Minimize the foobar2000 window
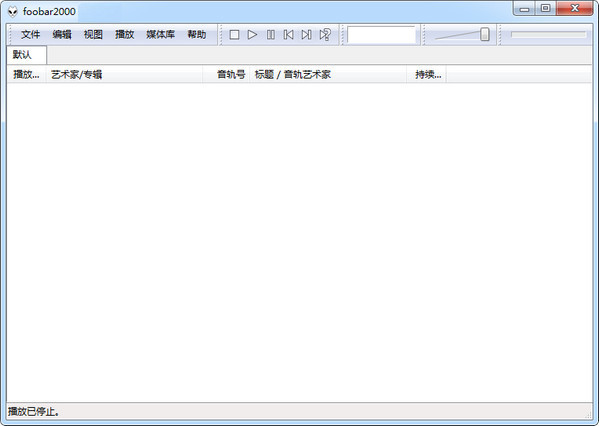Image resolution: width=599 pixels, height=426 pixels. click(525, 8)
